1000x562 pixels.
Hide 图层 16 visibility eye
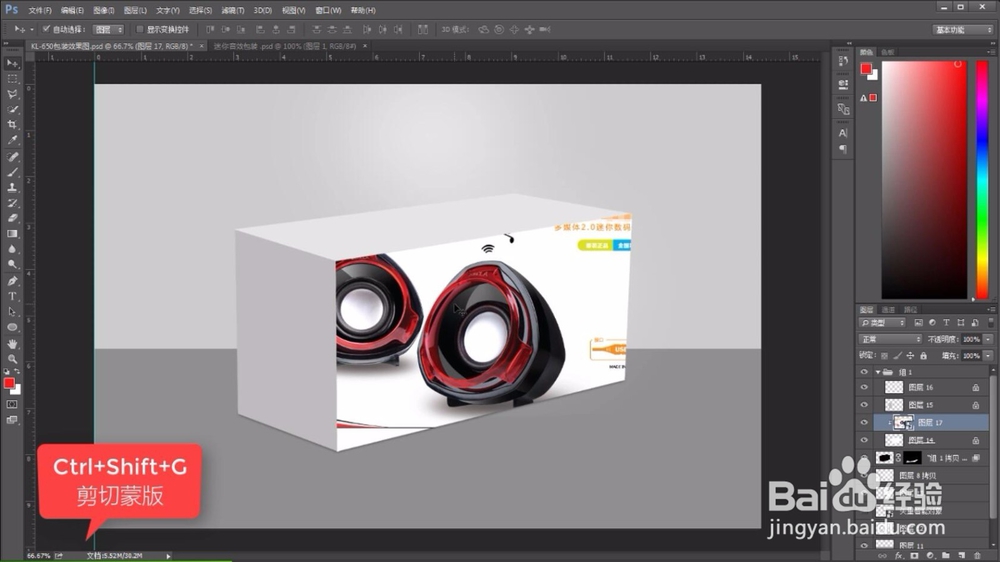pyautogui.click(x=864, y=387)
